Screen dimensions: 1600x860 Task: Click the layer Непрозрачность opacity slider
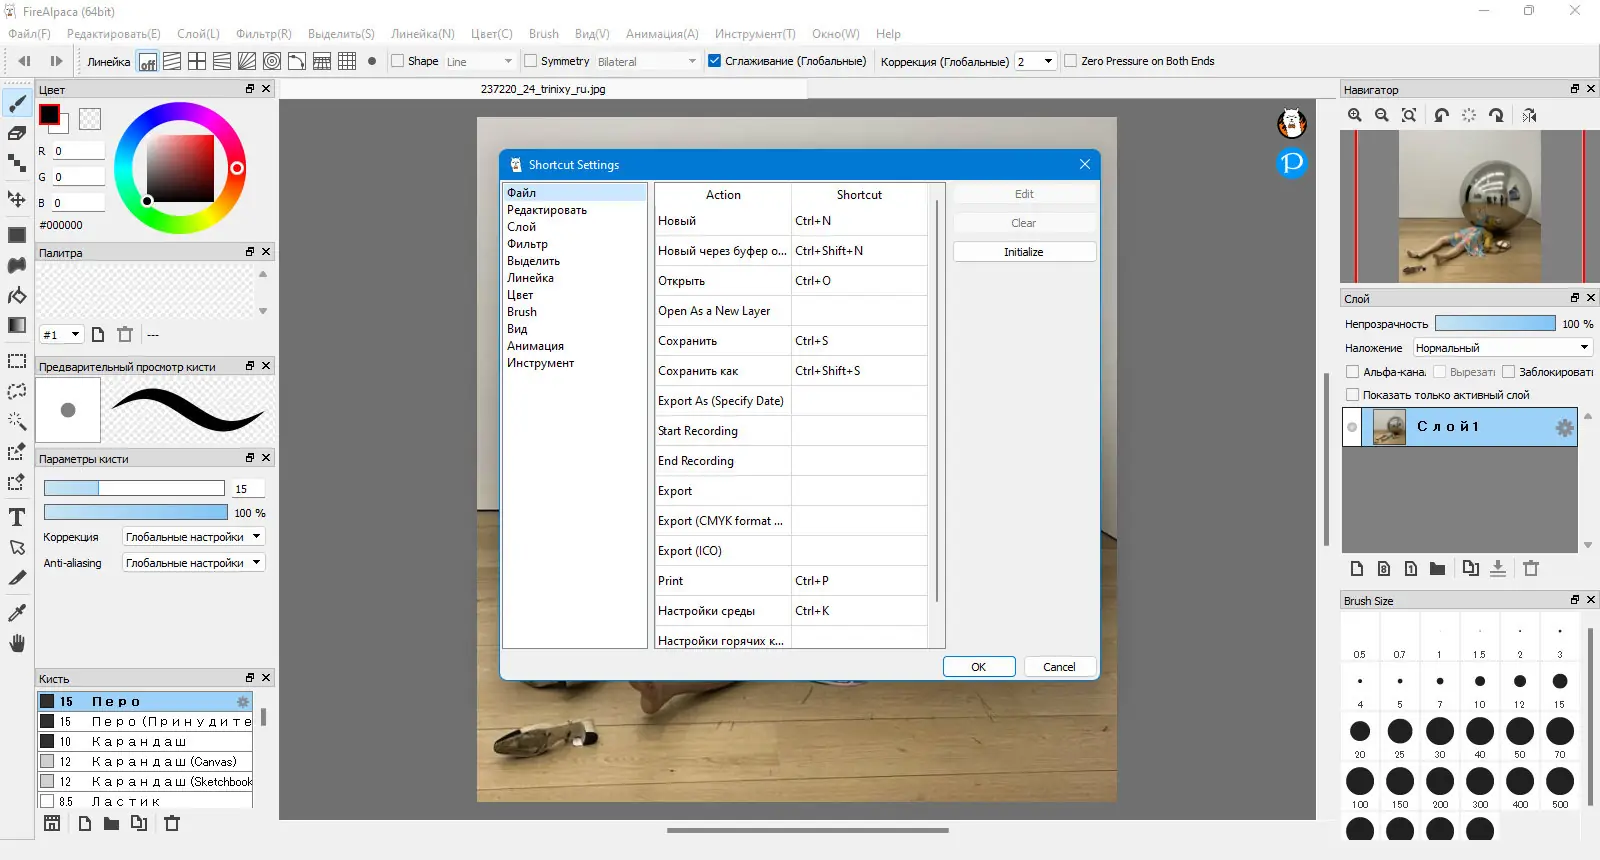1495,324
